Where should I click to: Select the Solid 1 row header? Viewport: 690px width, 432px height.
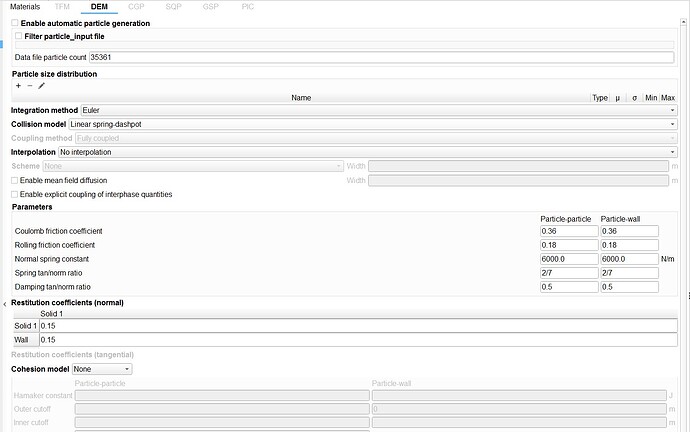tap(26, 326)
